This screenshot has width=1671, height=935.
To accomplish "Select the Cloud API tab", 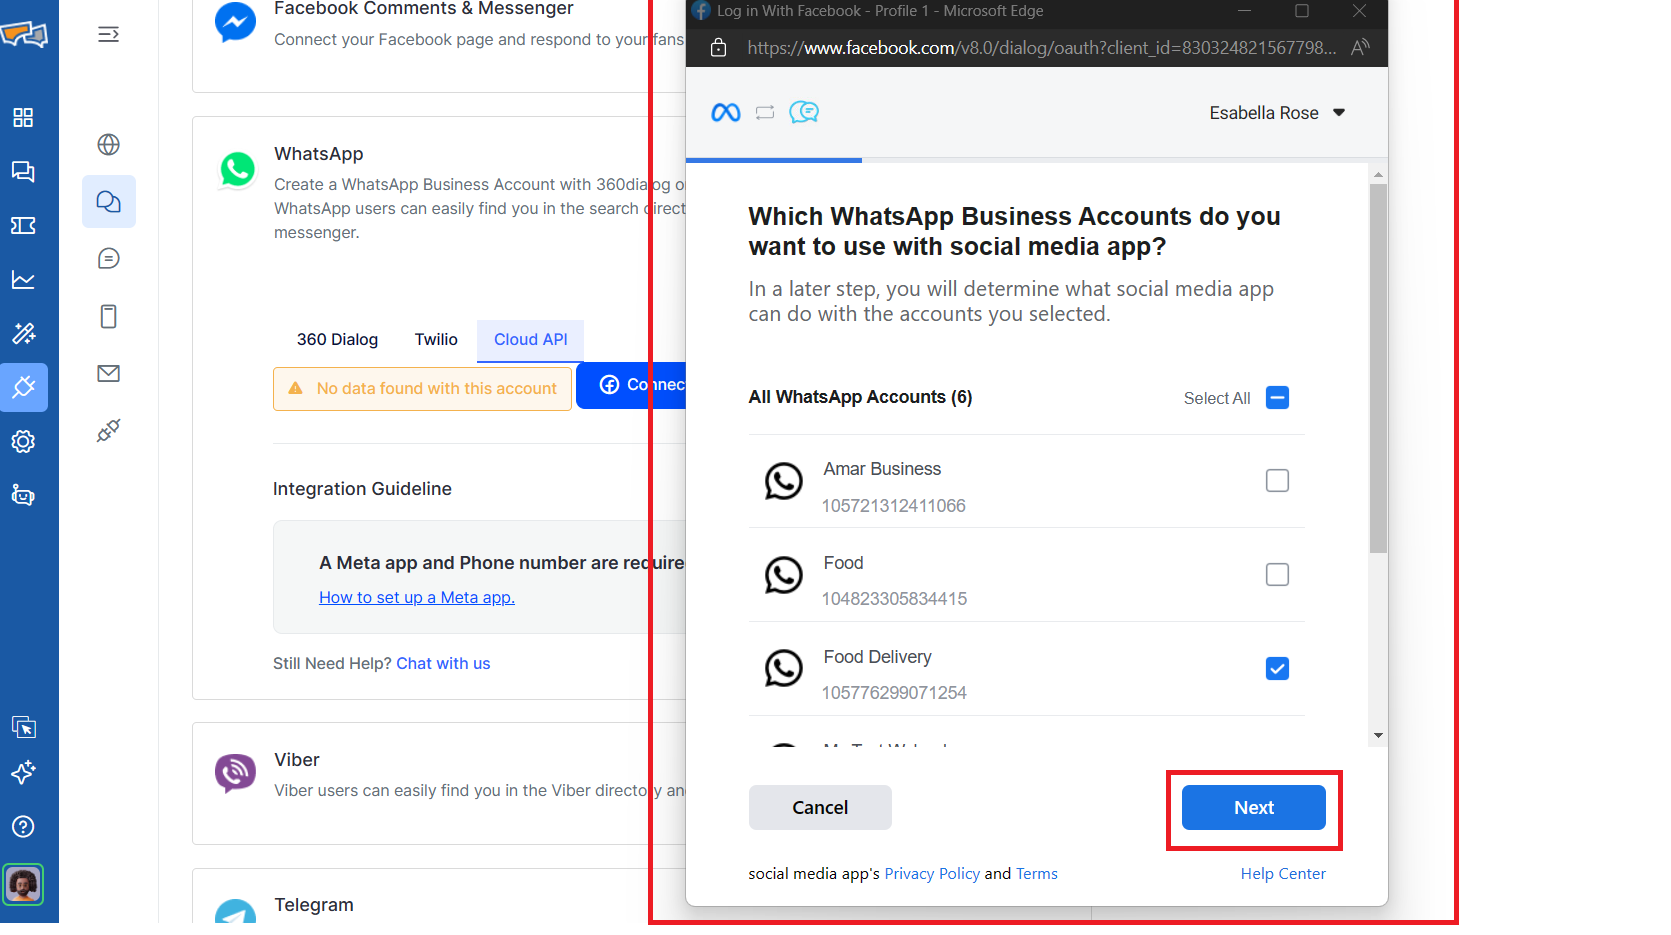I will [530, 341].
